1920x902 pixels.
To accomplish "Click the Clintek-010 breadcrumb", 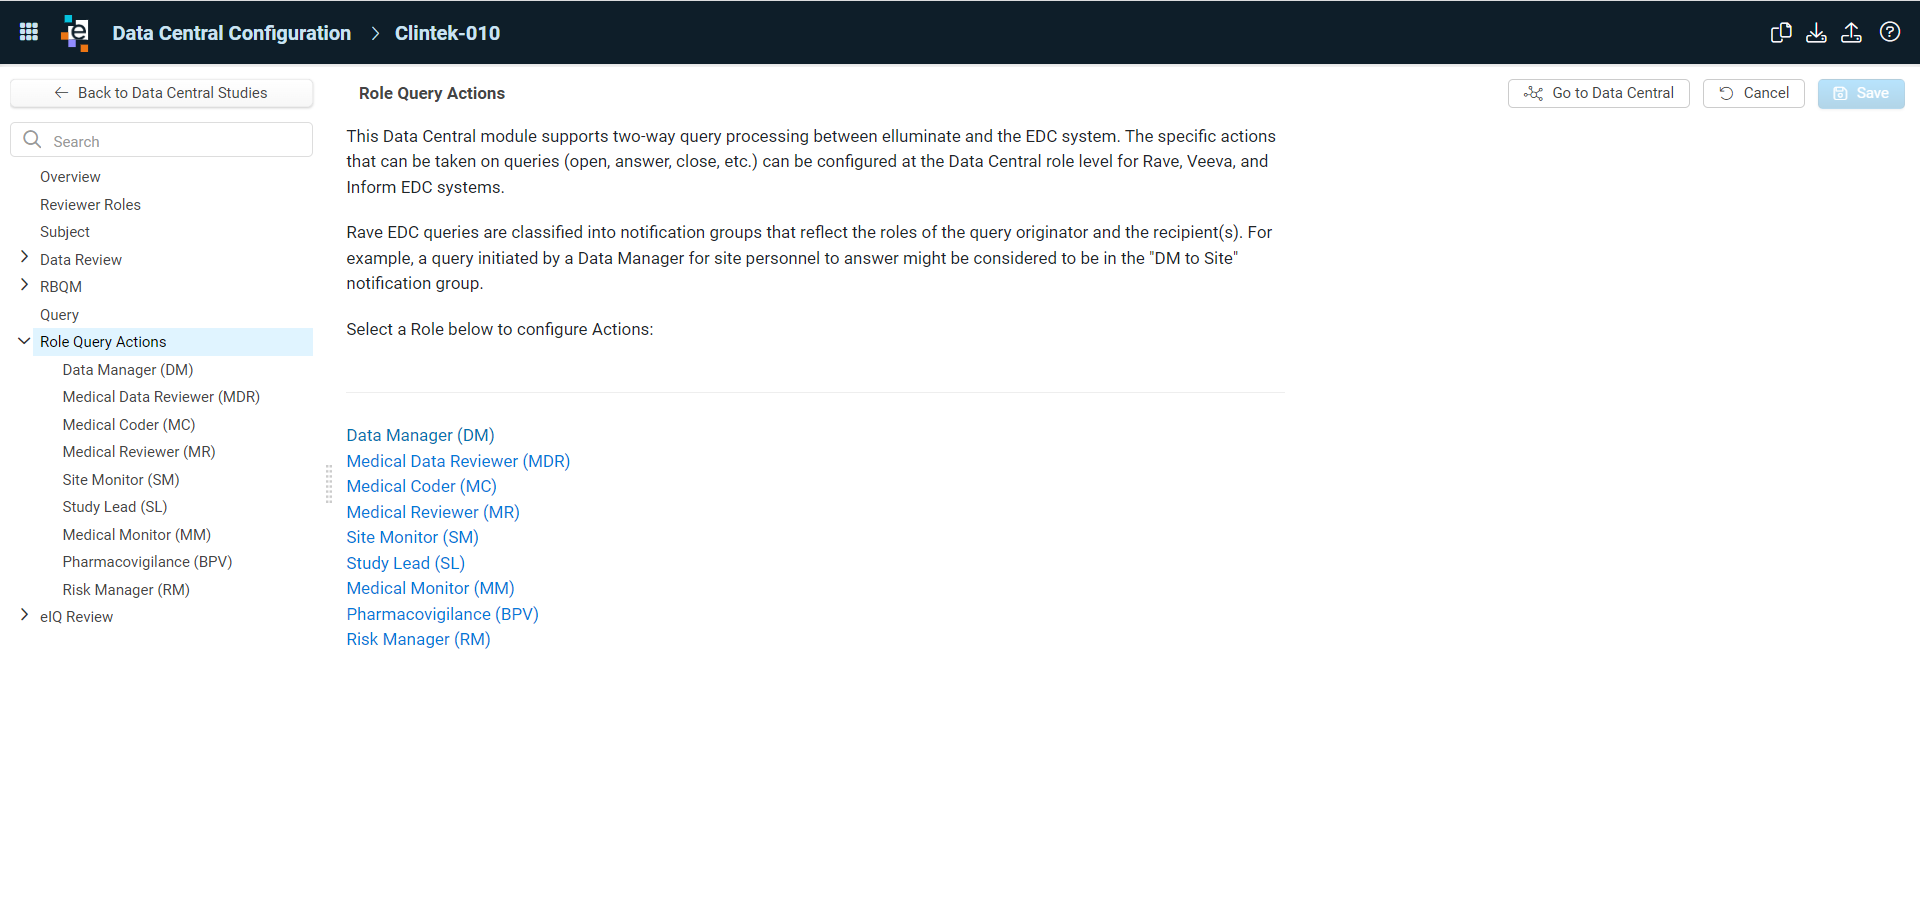I will point(447,33).
